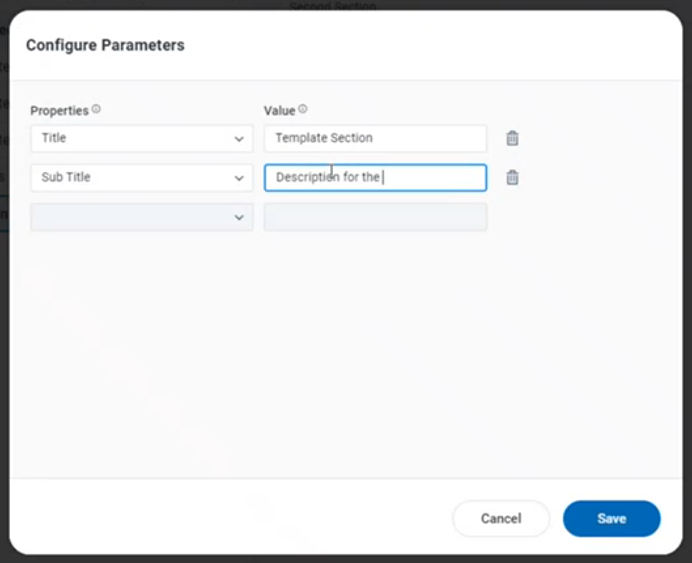
Task: Click the chevron in the blank property dropdown
Action: click(x=239, y=217)
